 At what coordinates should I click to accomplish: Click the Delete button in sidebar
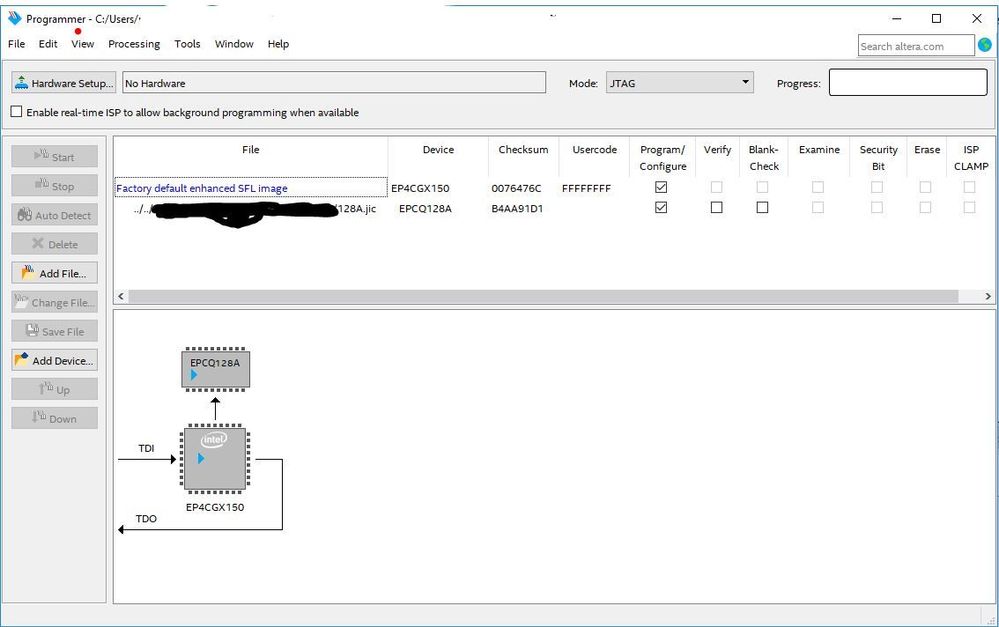(x=54, y=243)
